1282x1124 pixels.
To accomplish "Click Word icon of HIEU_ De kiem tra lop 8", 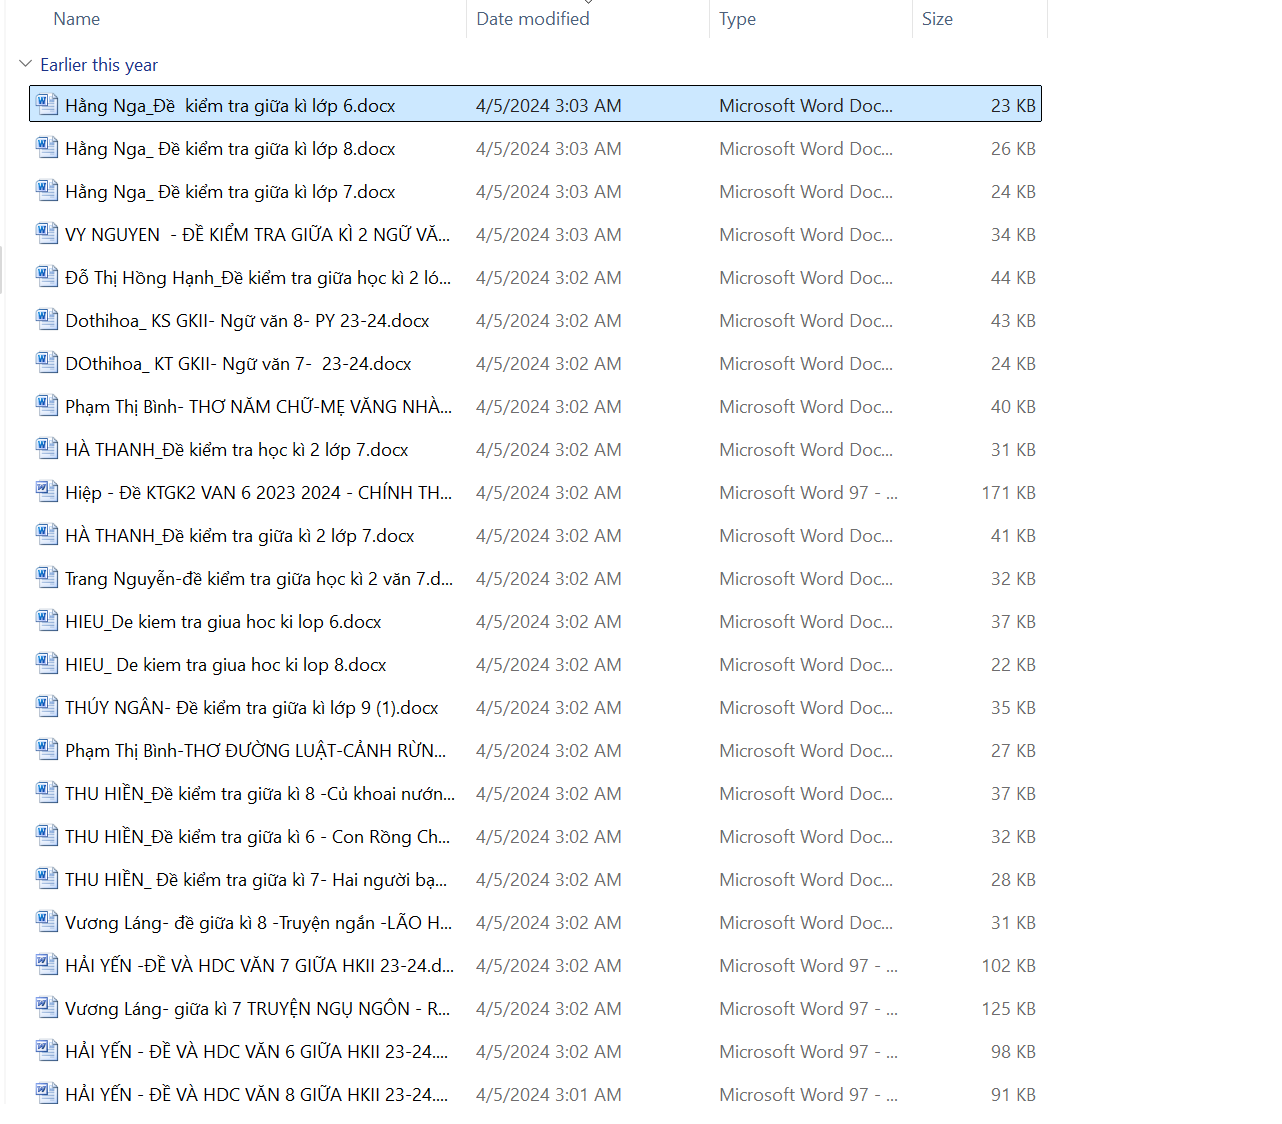I will [x=47, y=663].
